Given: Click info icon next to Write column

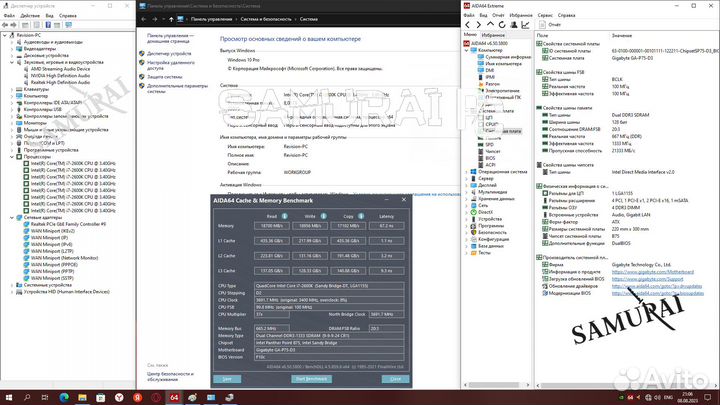Looking at the screenshot, I should [324, 216].
